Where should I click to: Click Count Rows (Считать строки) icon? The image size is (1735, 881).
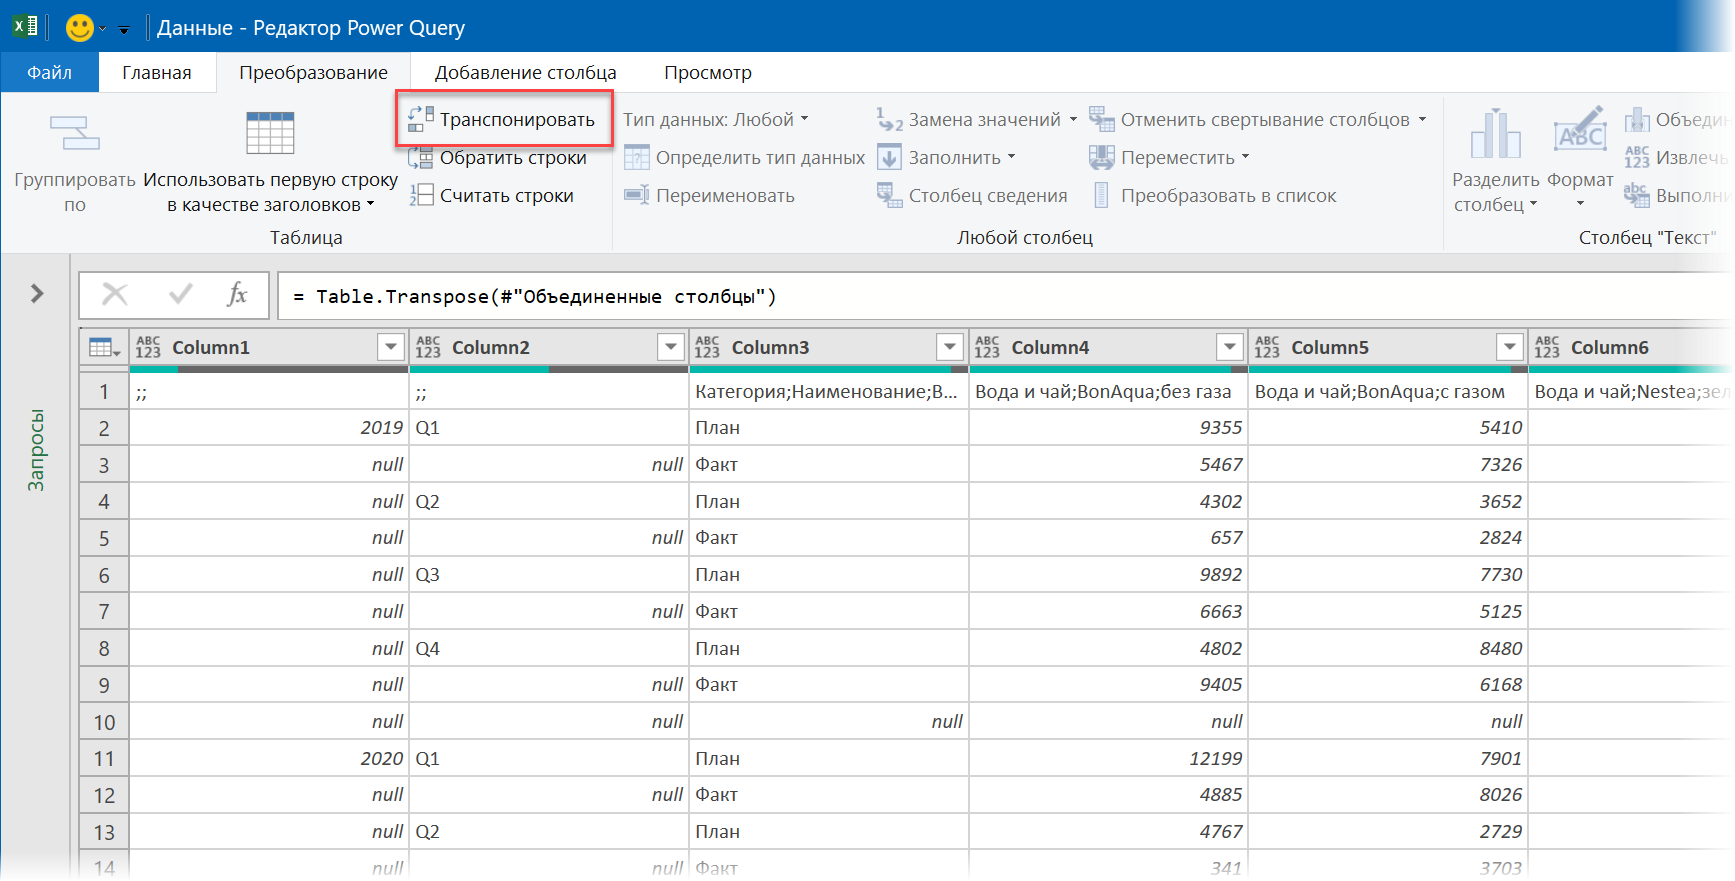(x=421, y=195)
